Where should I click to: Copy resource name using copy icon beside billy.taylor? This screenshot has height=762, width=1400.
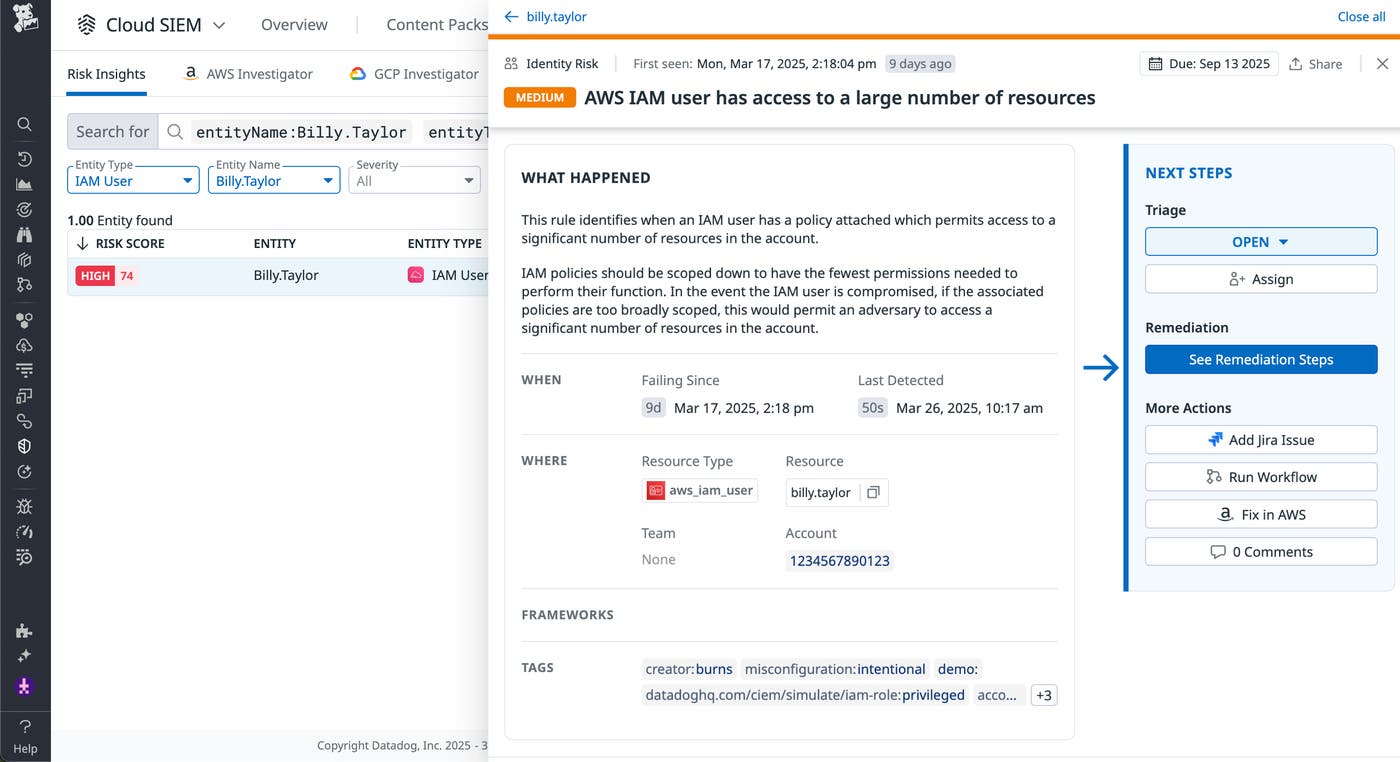pos(874,492)
